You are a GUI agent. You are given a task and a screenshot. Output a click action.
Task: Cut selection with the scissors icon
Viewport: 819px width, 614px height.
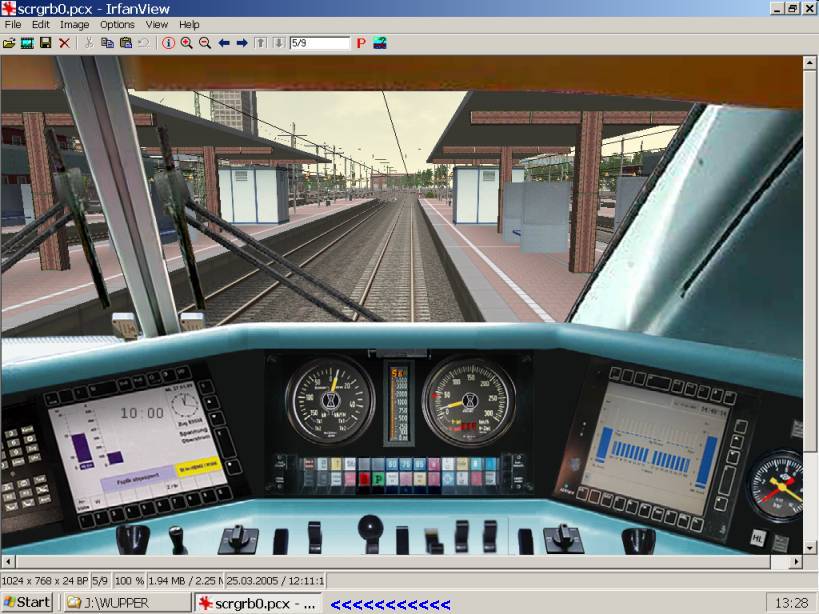pyautogui.click(x=89, y=43)
